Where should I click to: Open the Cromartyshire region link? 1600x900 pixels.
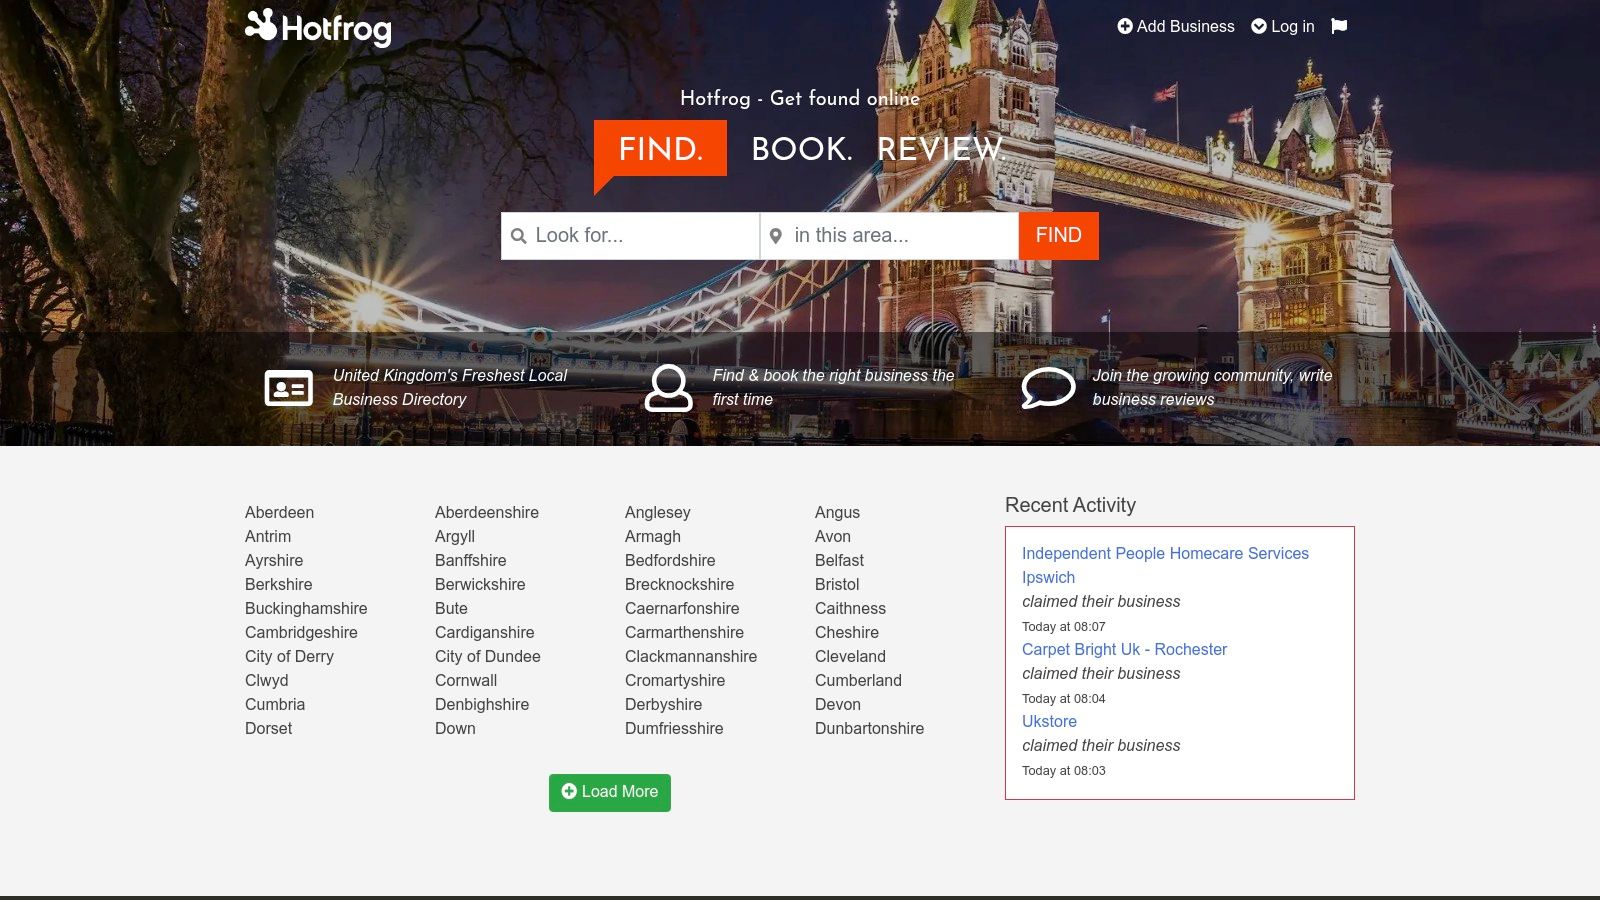(675, 680)
